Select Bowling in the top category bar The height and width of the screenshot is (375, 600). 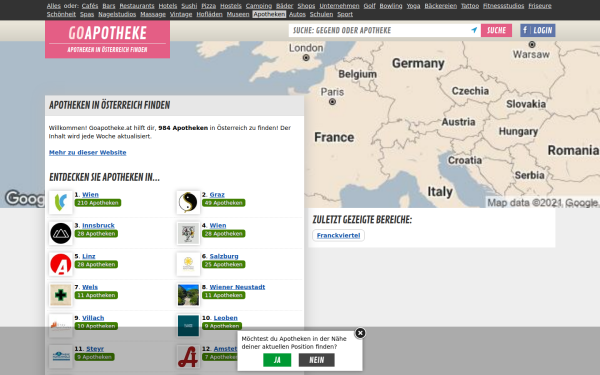[x=391, y=6]
